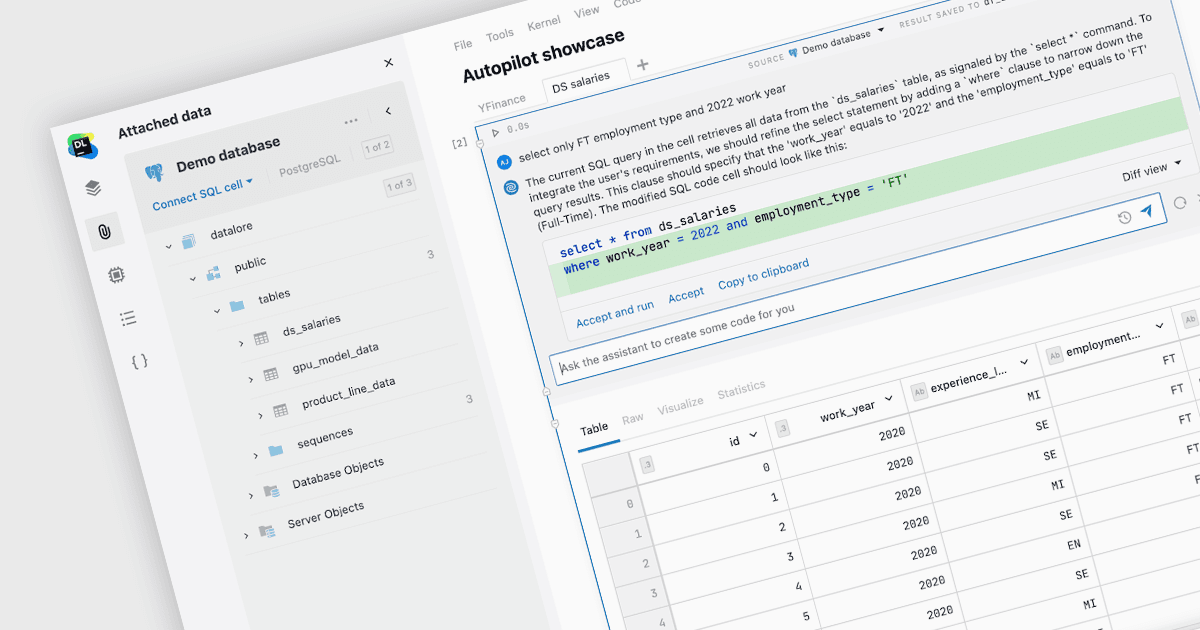1200x630 pixels.
Task: Click the tables folder icon
Action: [237, 305]
